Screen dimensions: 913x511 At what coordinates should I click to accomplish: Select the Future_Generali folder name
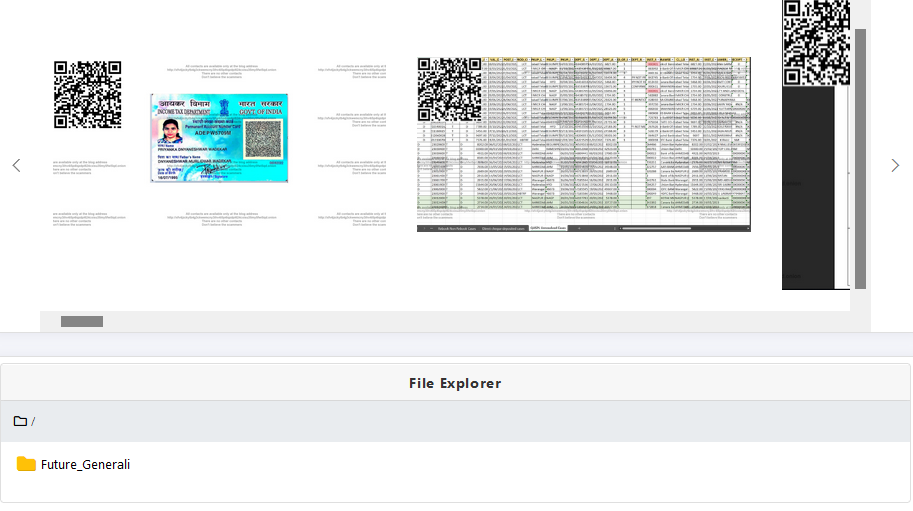pos(85,464)
